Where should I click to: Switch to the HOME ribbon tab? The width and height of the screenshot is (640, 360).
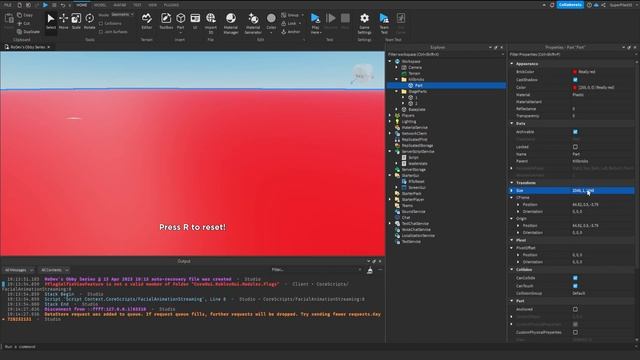[82, 5]
